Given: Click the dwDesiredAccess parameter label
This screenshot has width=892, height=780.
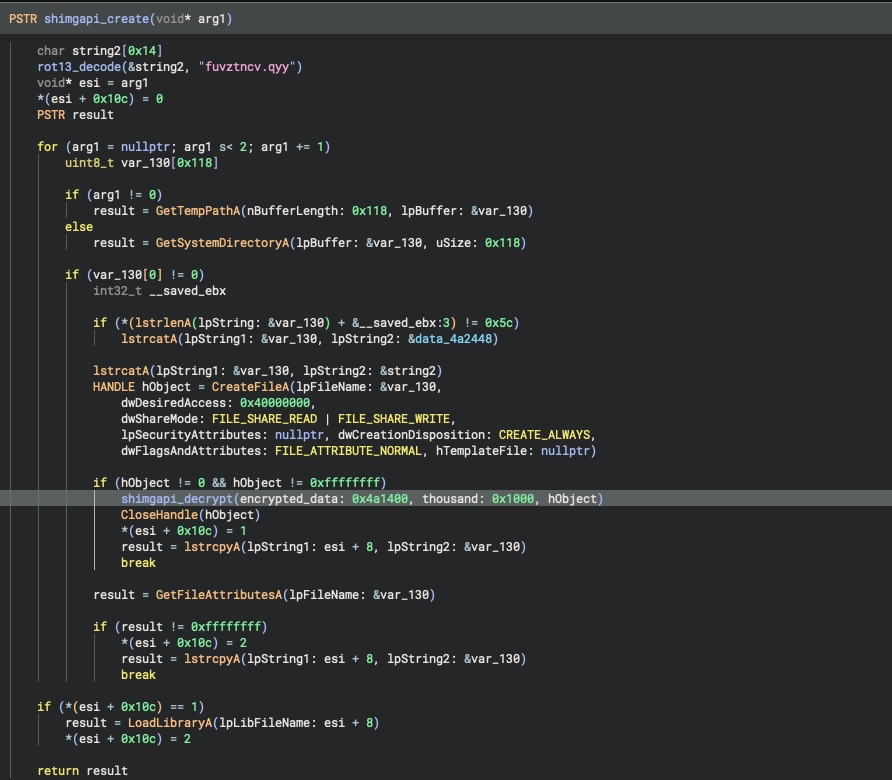Looking at the screenshot, I should click(174, 403).
